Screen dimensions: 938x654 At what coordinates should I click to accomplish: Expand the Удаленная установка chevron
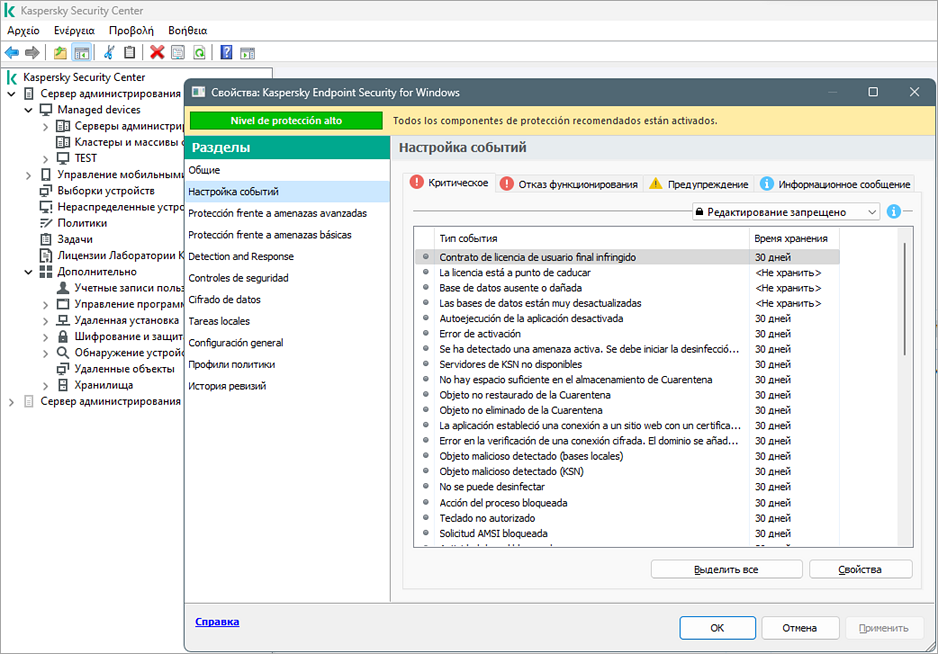[45, 320]
